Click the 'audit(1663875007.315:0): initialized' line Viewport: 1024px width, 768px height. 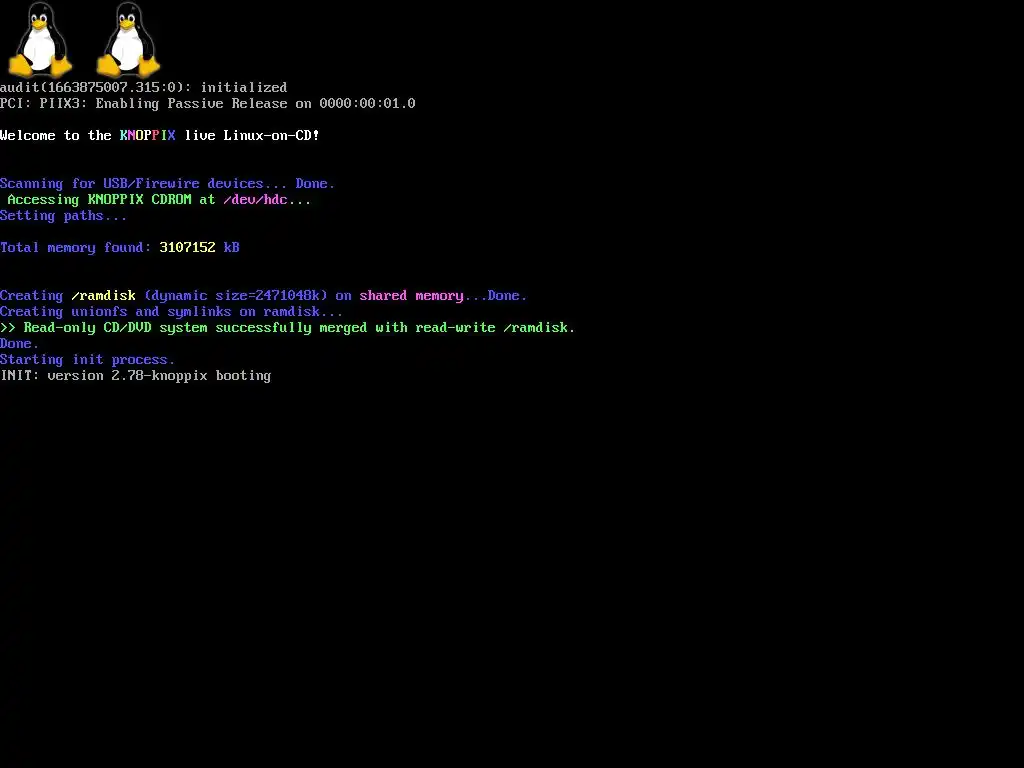[144, 88]
